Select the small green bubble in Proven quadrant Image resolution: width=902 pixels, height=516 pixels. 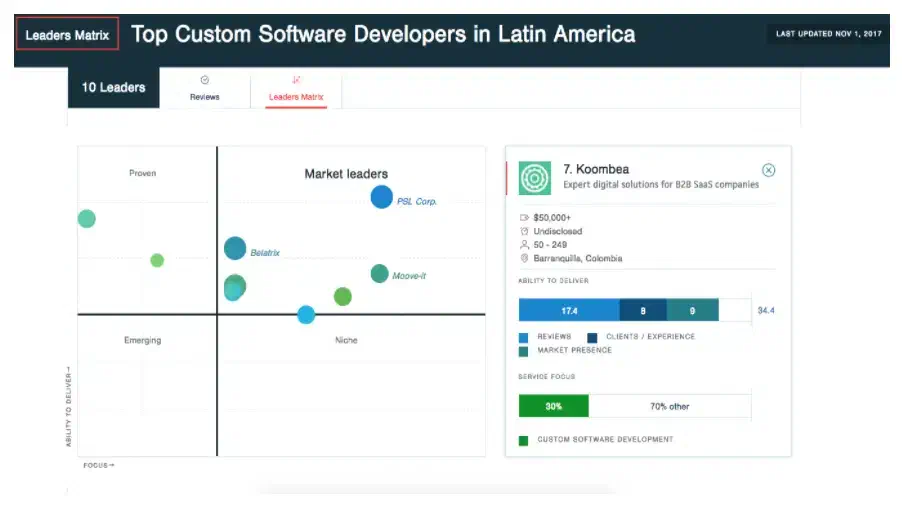point(157,261)
